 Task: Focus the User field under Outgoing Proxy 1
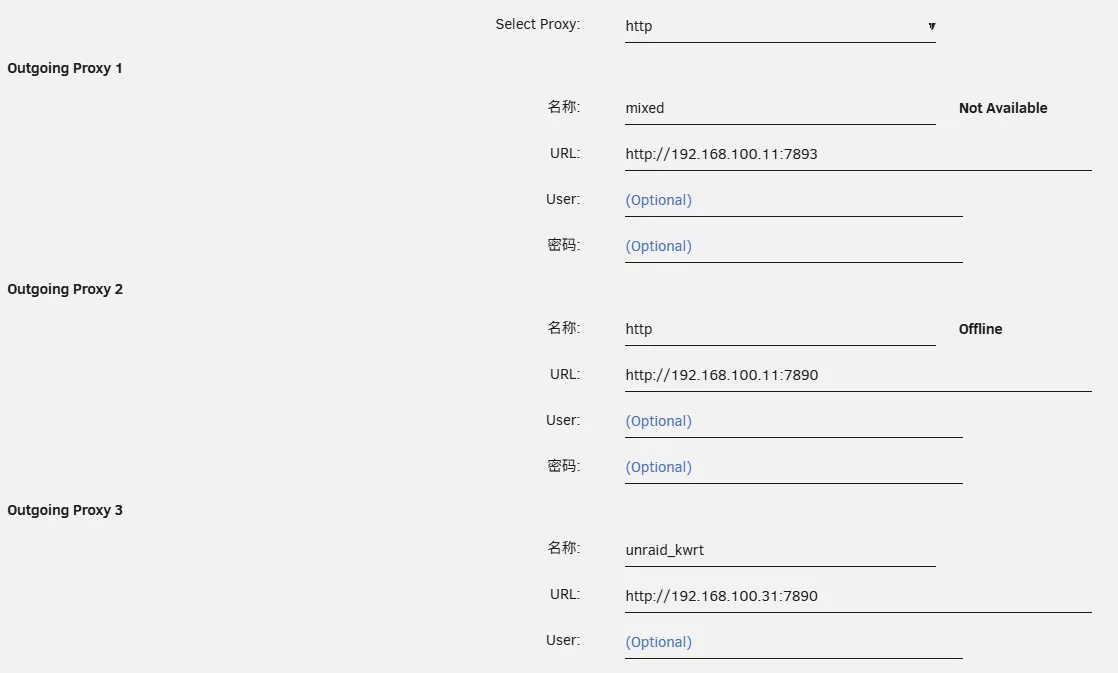[x=793, y=200]
